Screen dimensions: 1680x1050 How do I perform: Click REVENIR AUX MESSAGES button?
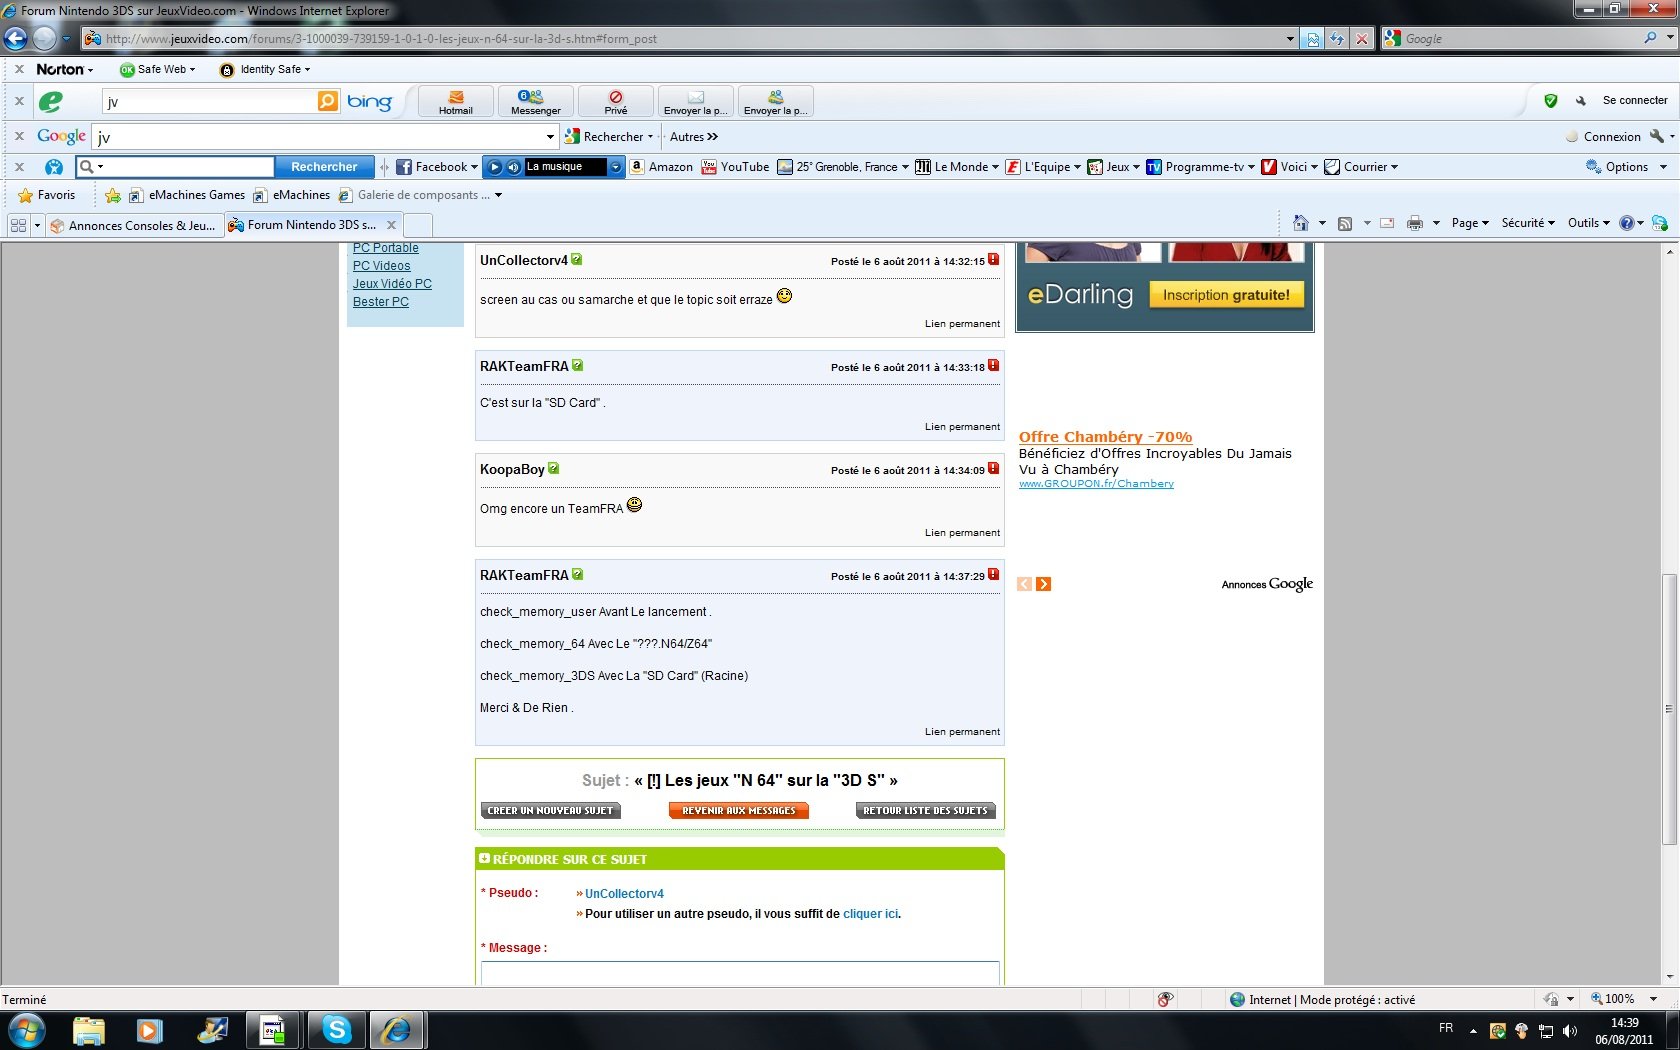[x=739, y=811]
